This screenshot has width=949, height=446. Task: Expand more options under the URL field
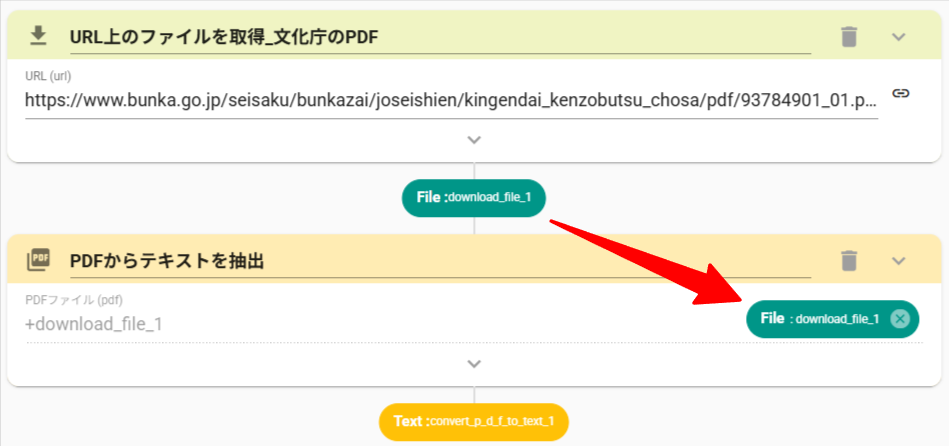[474, 140]
